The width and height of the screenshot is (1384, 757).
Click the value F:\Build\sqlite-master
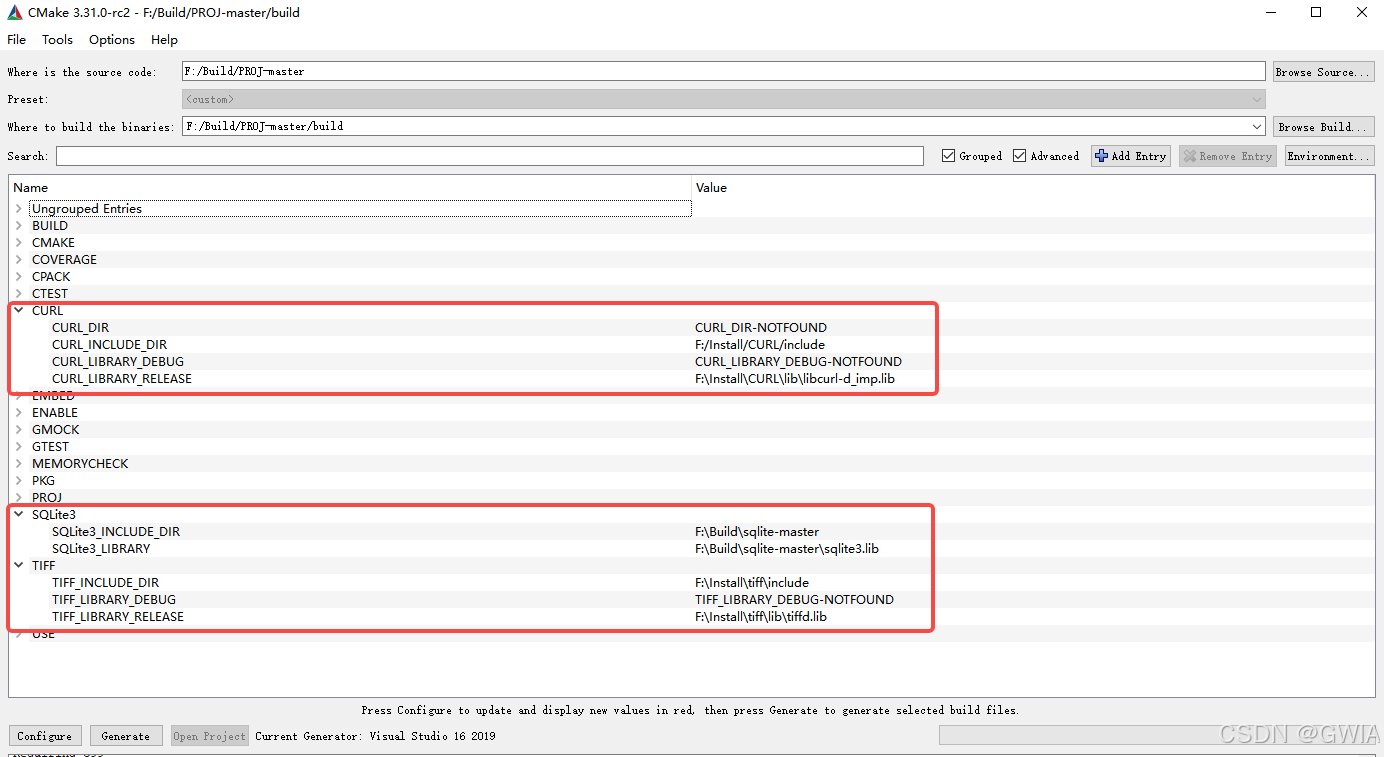[757, 532]
